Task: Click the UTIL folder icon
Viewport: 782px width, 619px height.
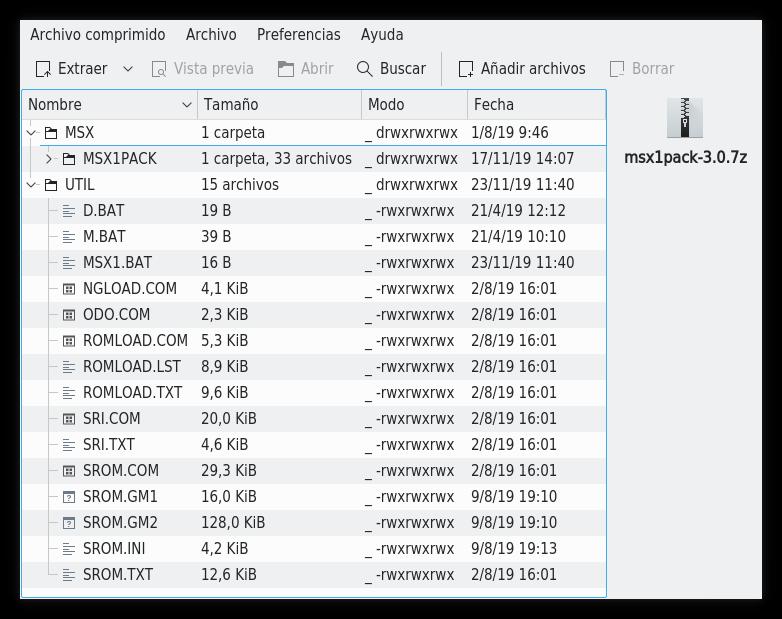Action: point(51,184)
